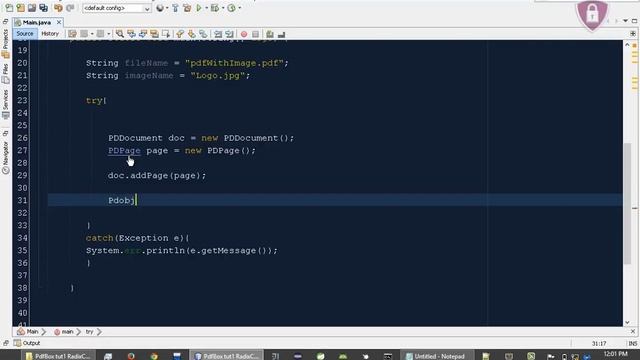Screen dimensions: 640x360
Task: Click Find Next Occurrence icon
Action: coord(142,34)
